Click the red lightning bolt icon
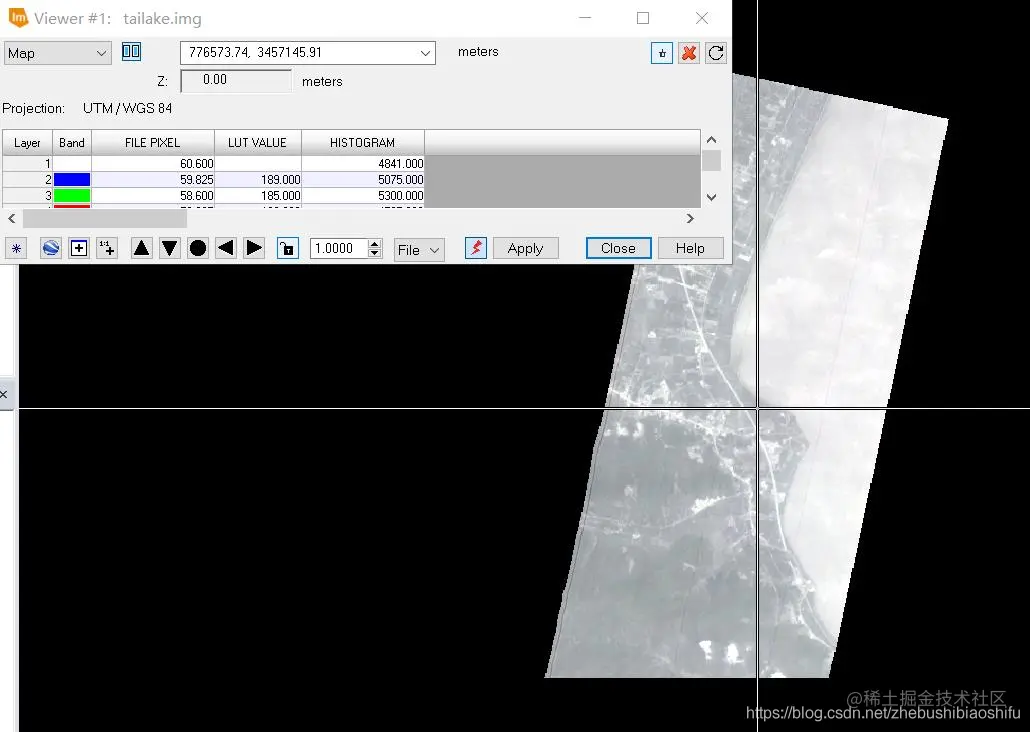Viewport: 1030px width, 732px height. point(476,248)
